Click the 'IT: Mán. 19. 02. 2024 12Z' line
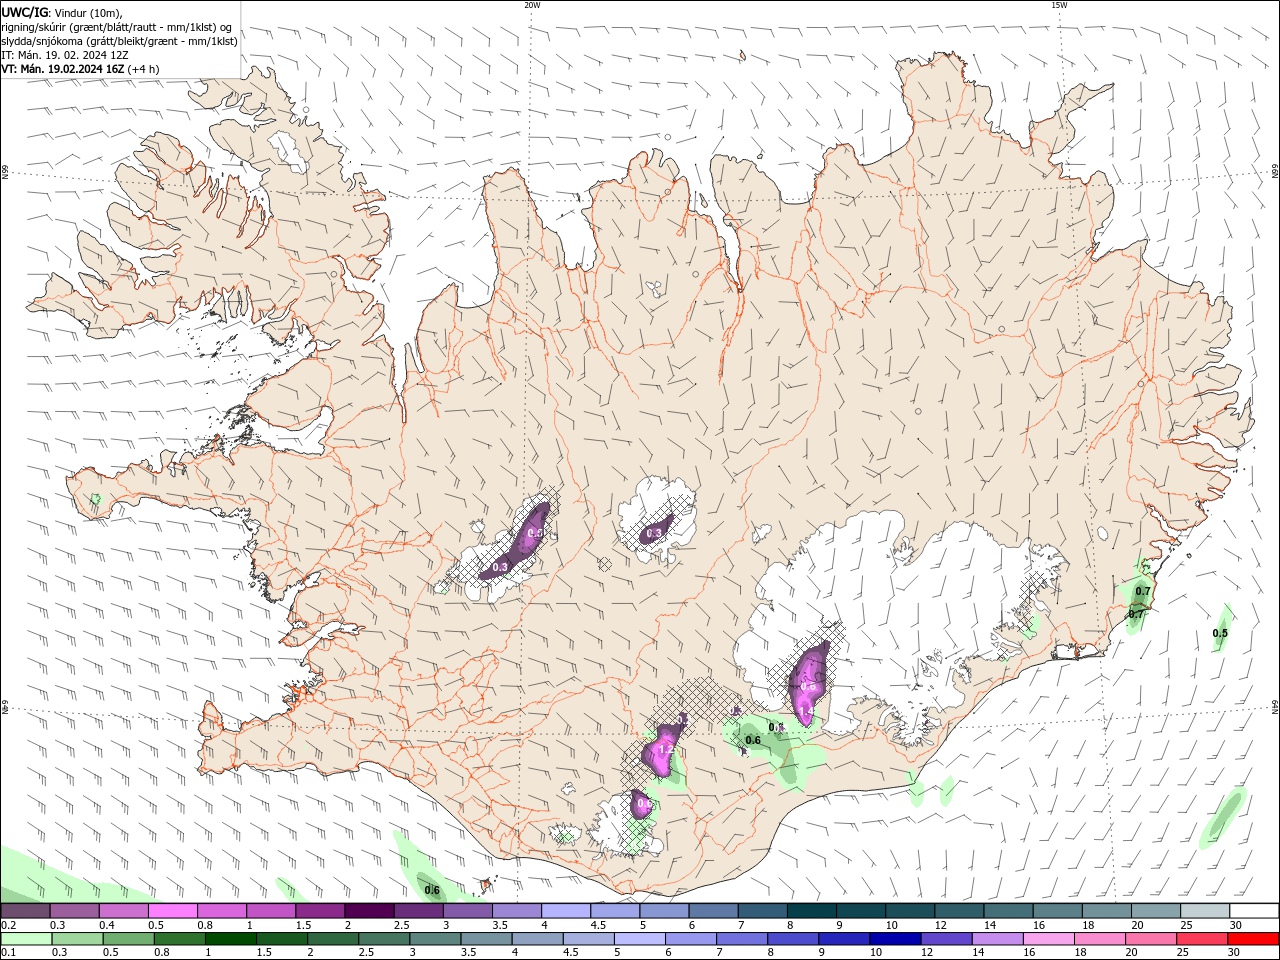 66,55
